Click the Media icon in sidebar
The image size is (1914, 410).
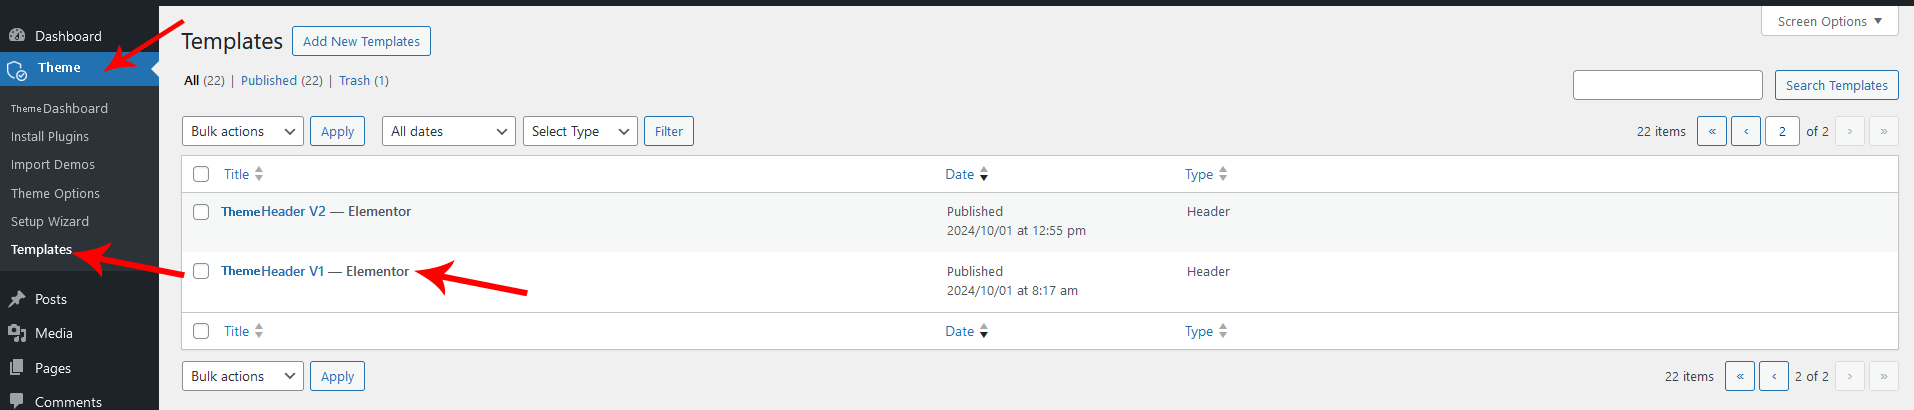point(17,333)
